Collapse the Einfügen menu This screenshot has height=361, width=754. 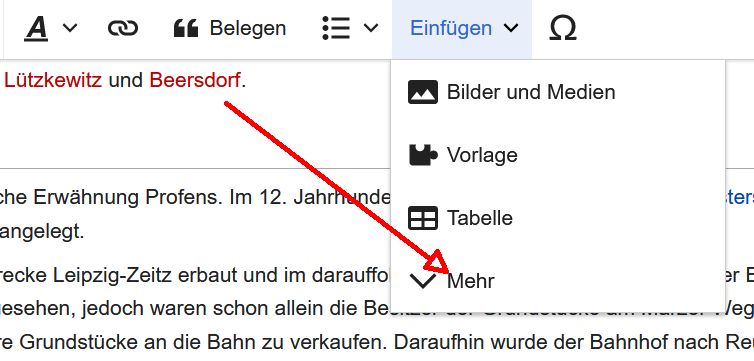pos(462,28)
